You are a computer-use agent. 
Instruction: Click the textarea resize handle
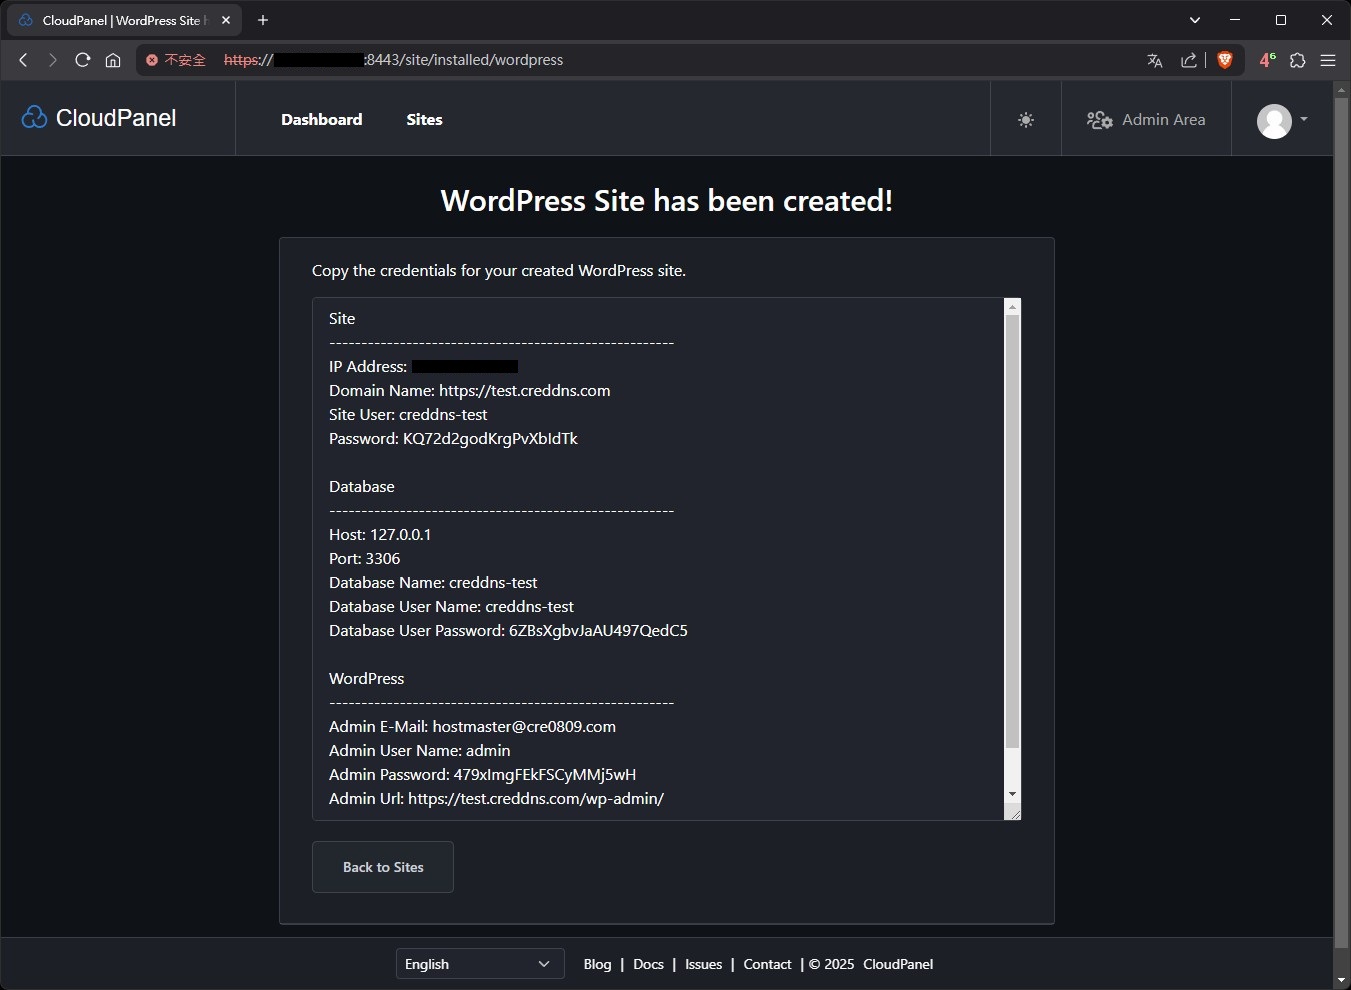(1013, 813)
